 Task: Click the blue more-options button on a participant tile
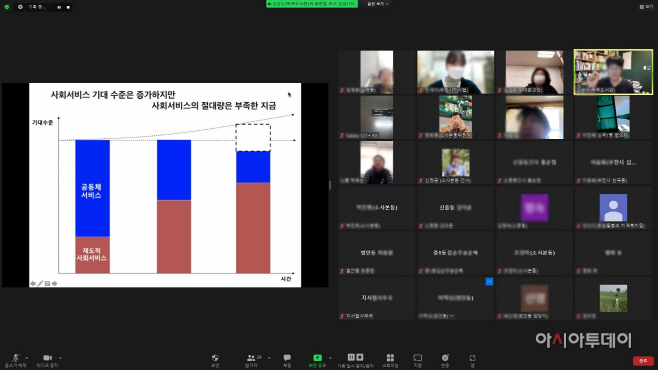tap(489, 282)
